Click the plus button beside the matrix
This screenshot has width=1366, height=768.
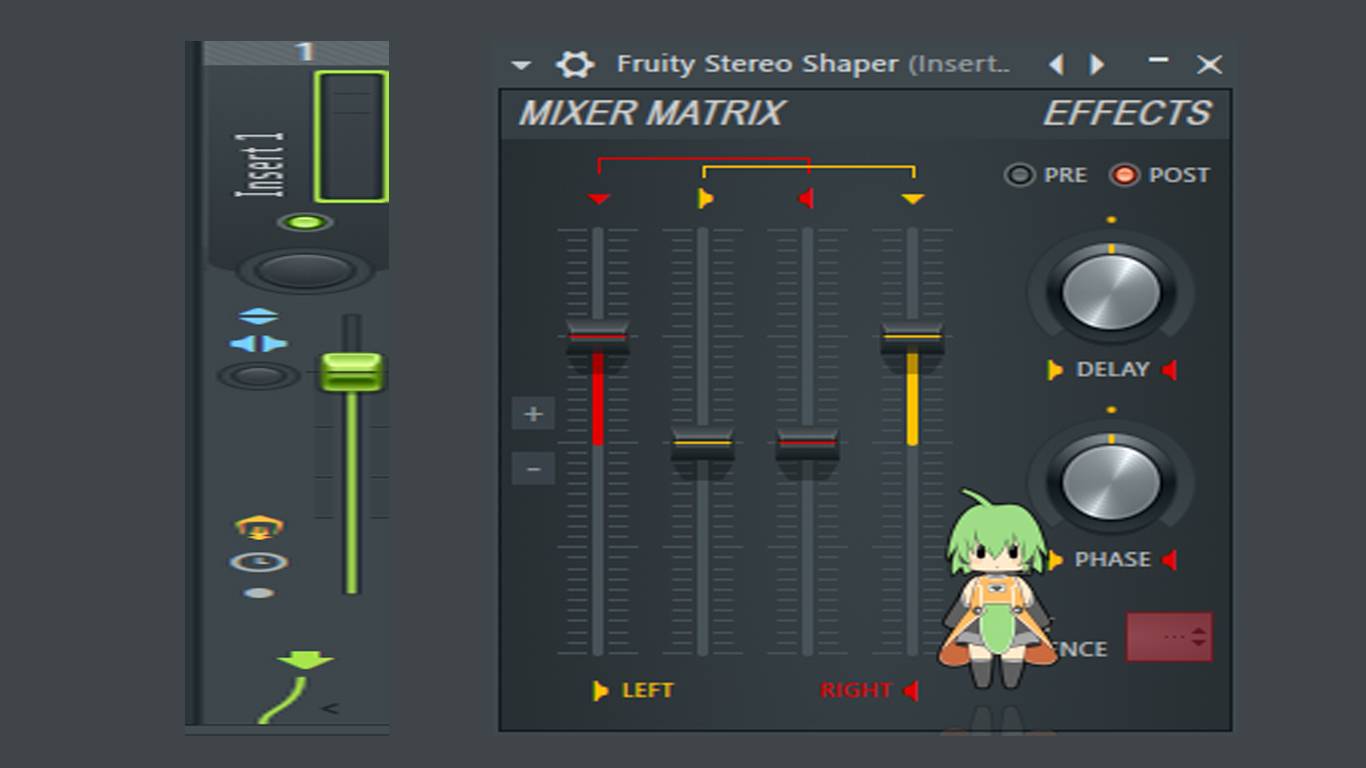(533, 413)
